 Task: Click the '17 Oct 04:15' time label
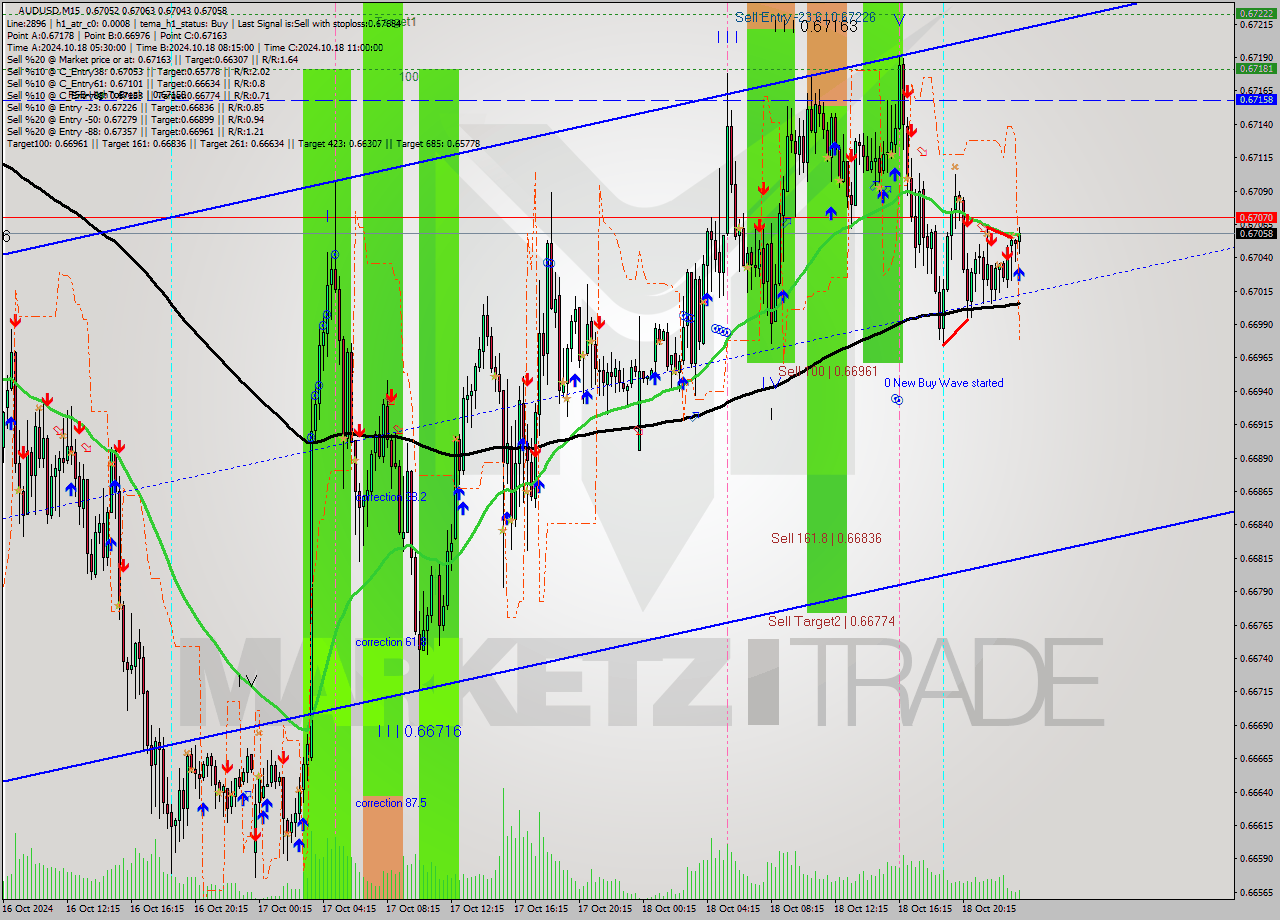(x=350, y=909)
